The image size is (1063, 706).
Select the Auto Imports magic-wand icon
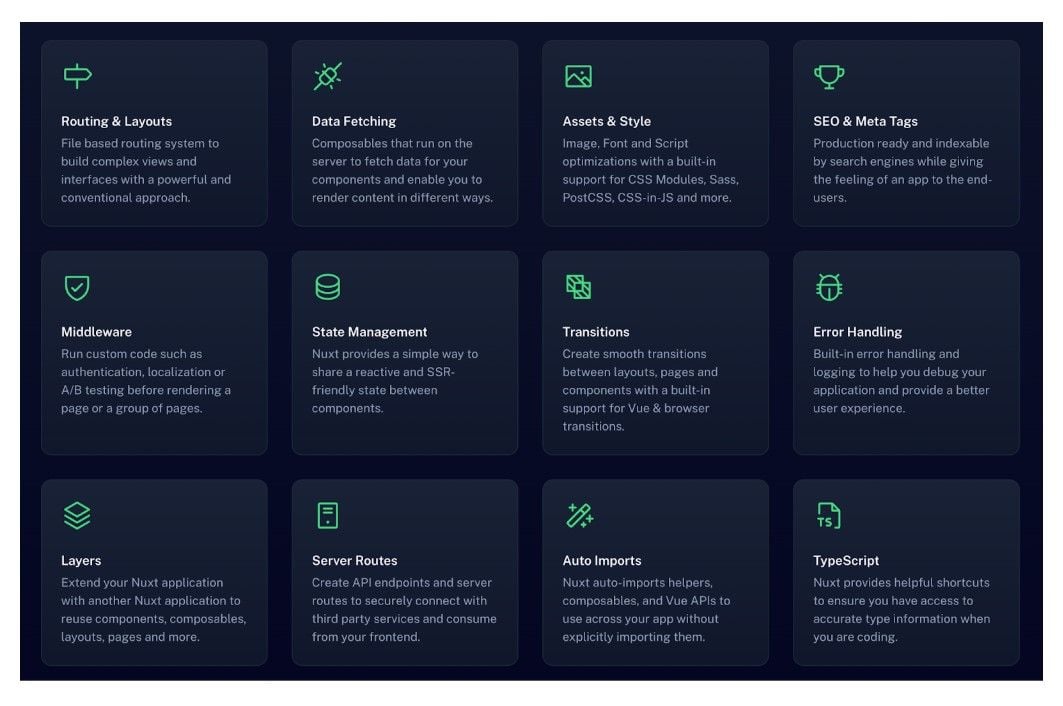pyautogui.click(x=579, y=515)
